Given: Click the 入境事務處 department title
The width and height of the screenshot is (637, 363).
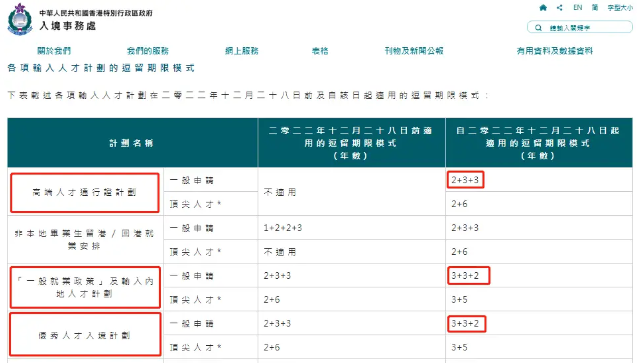Looking at the screenshot, I should (x=68, y=26).
